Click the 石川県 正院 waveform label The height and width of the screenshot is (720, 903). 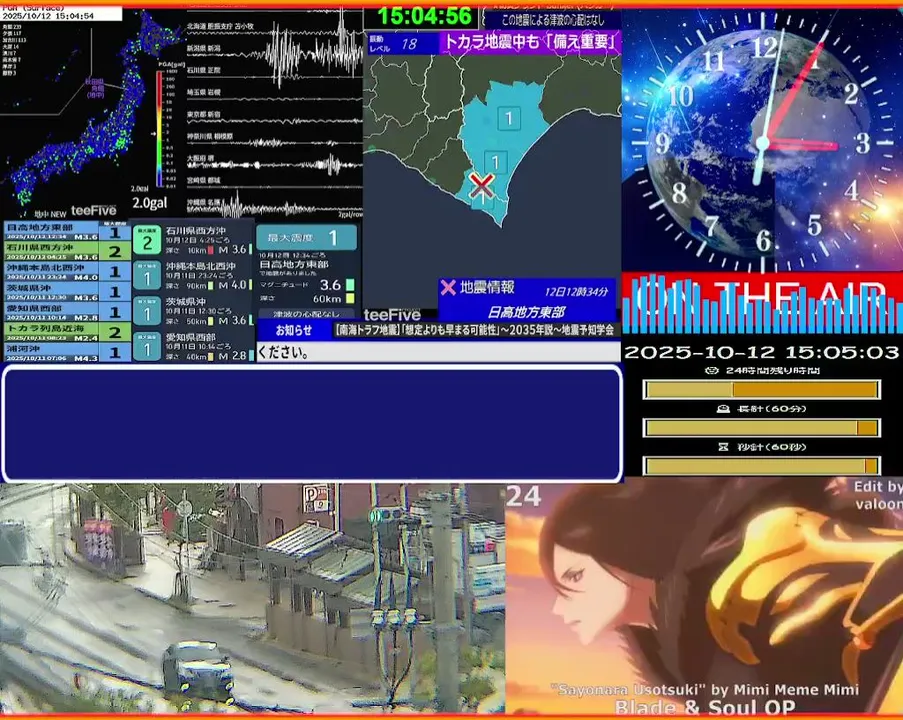click(203, 70)
